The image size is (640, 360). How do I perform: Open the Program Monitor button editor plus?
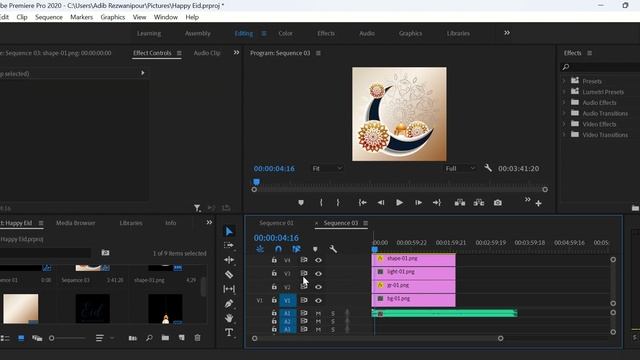(538, 203)
